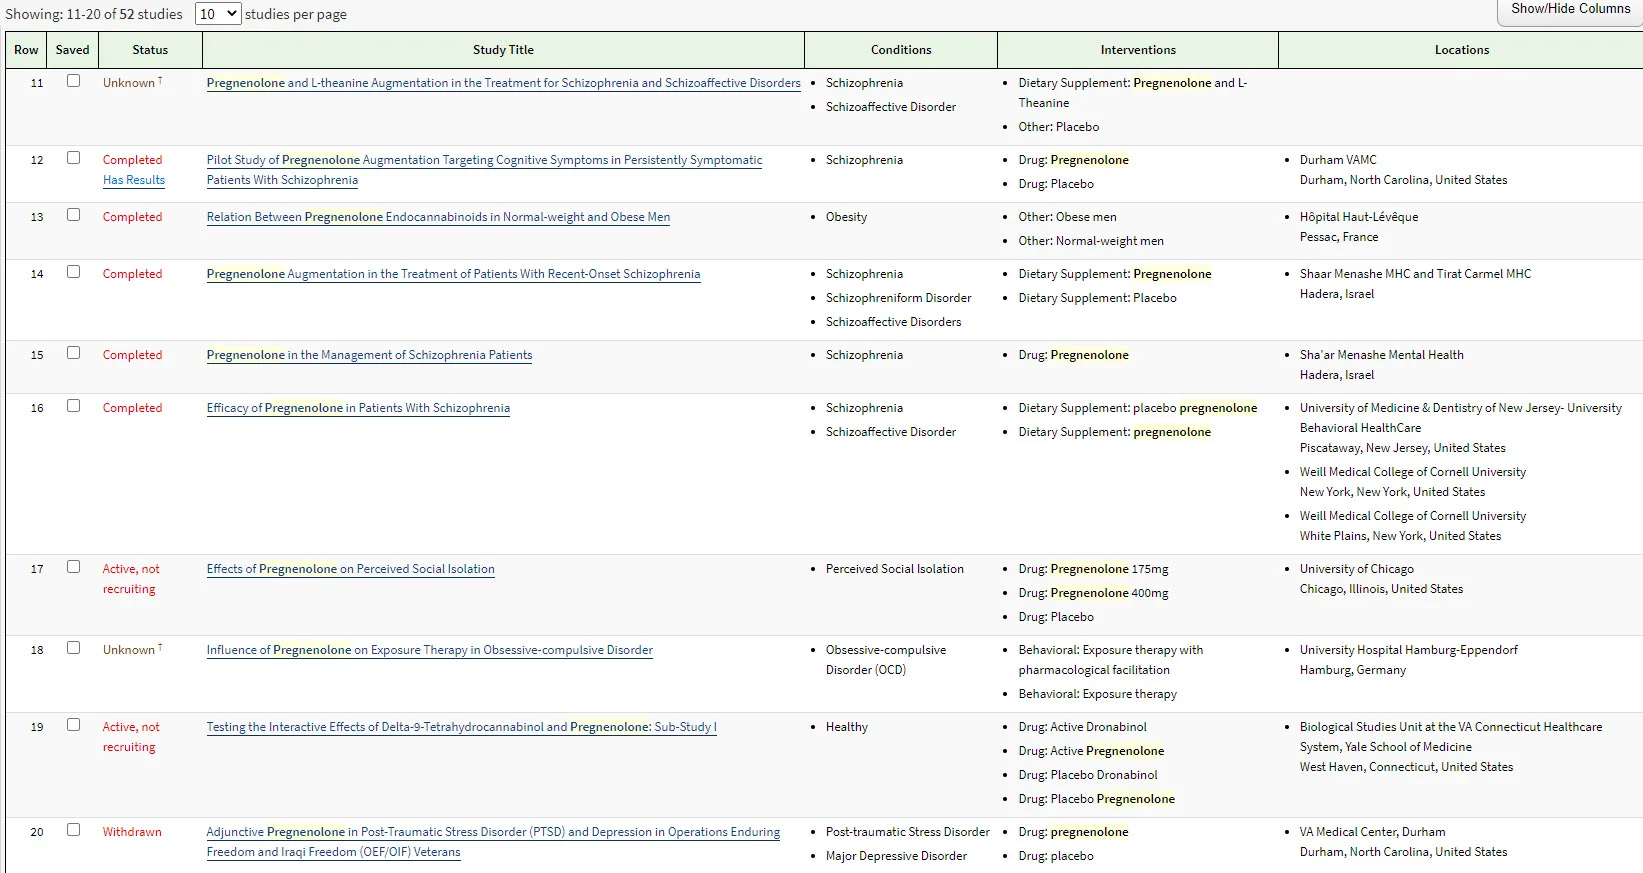The image size is (1643, 873).
Task: Click Active, not recruiting status in row 19
Action: [x=131, y=737]
